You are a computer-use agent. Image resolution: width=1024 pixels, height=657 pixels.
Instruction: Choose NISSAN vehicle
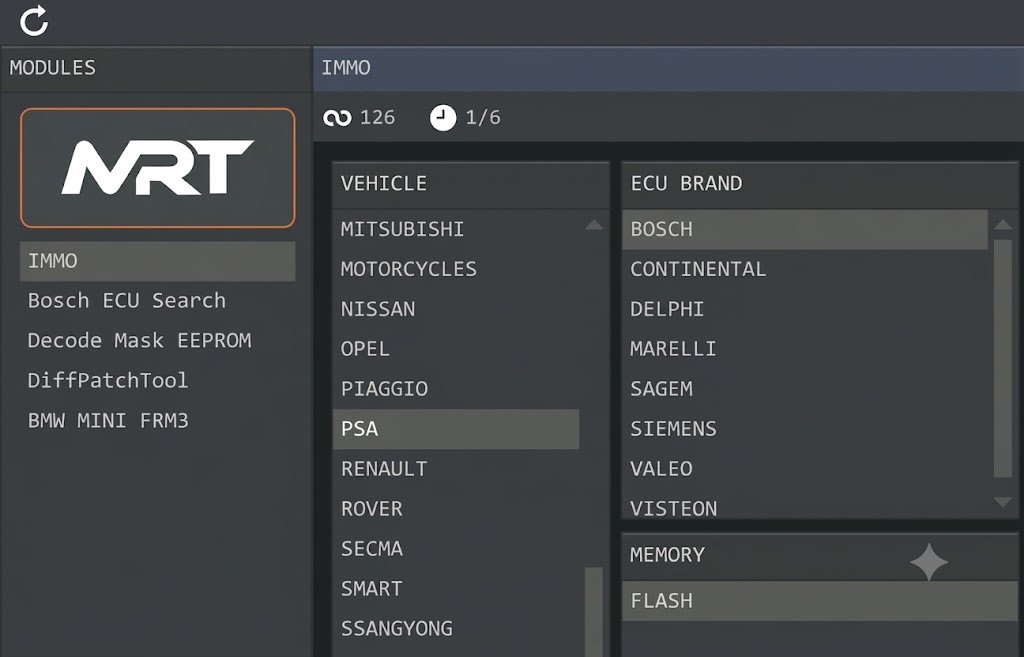click(x=456, y=309)
